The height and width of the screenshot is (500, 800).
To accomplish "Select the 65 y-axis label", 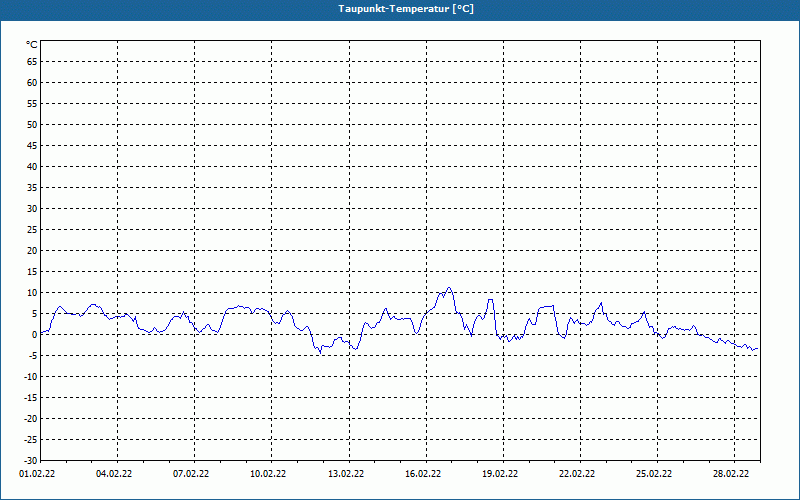I will (32, 62).
